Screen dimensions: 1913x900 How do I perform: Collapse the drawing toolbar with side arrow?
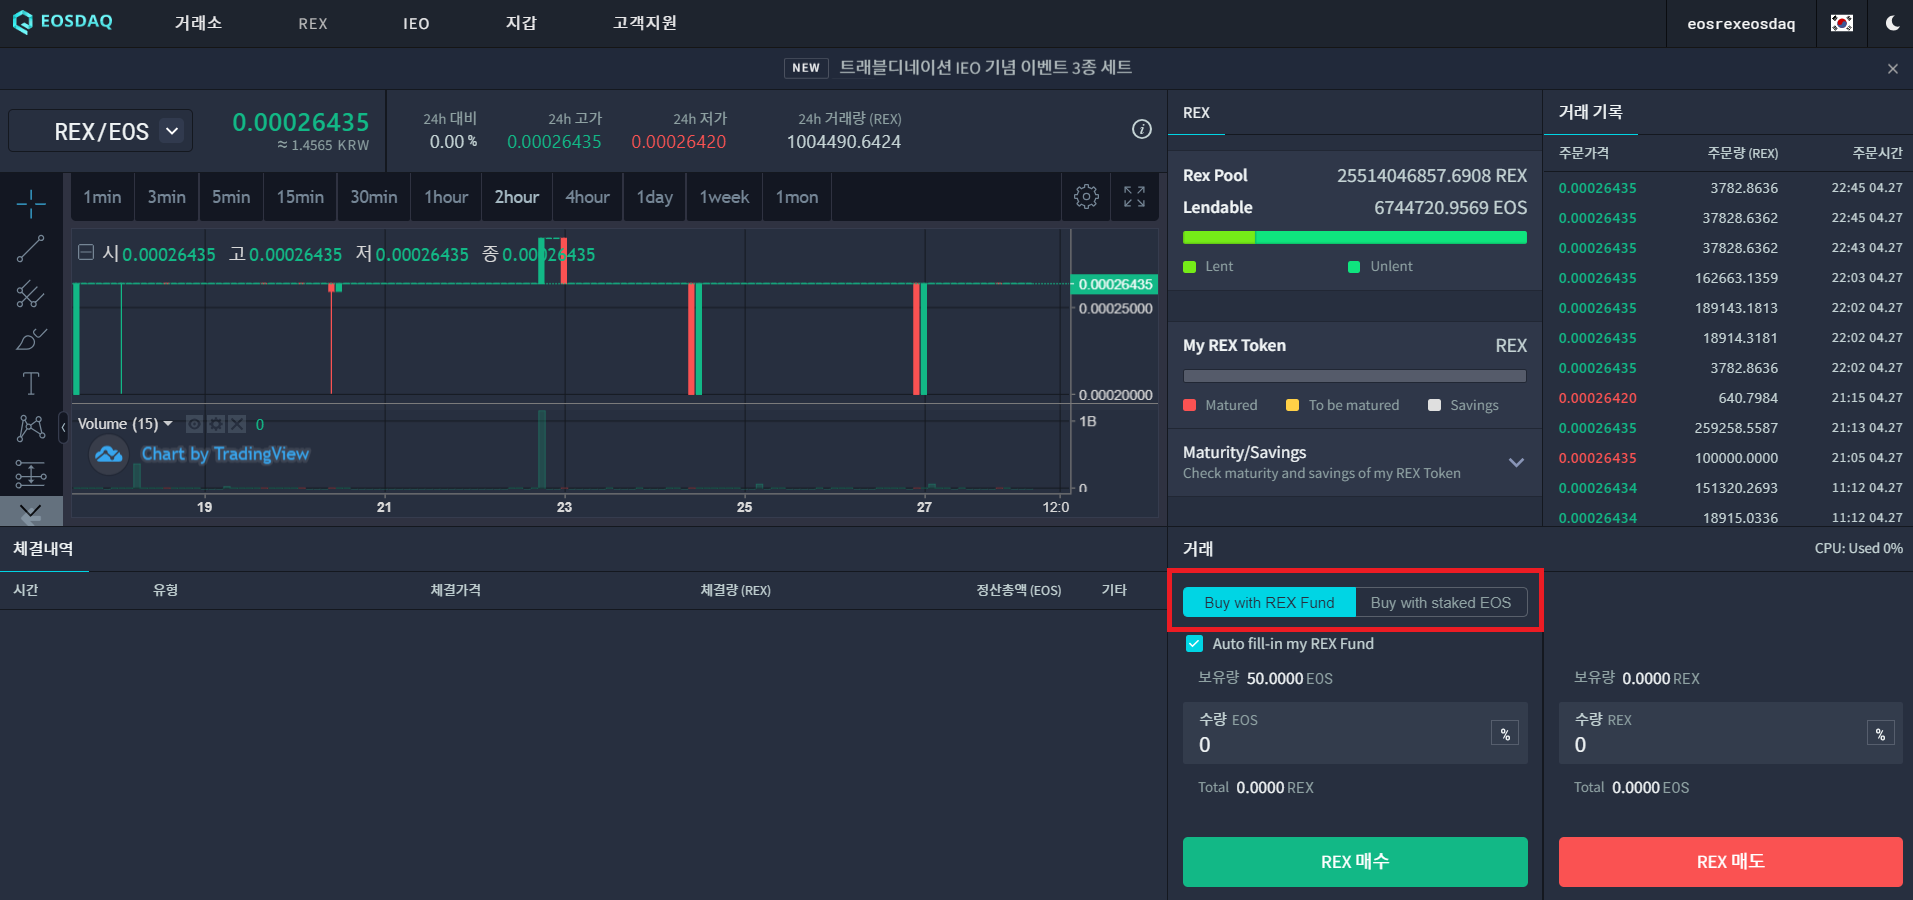click(x=64, y=427)
